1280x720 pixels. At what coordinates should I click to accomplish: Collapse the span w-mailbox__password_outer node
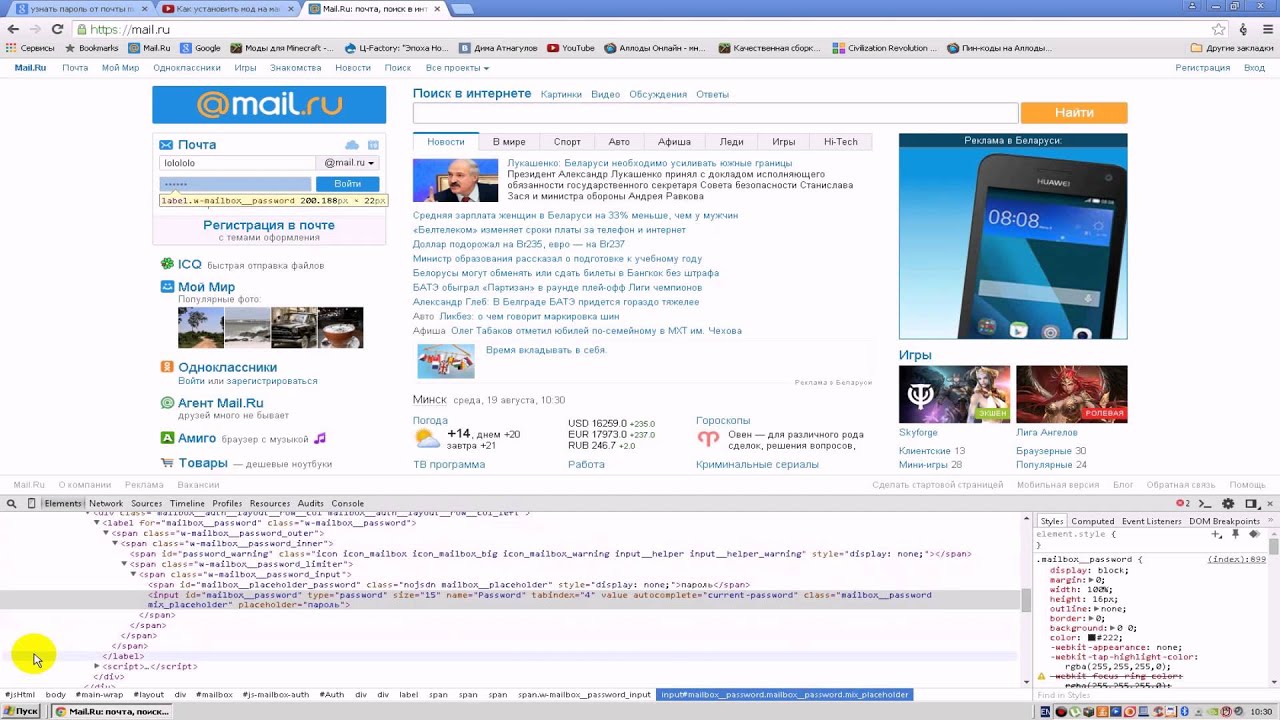pos(106,533)
